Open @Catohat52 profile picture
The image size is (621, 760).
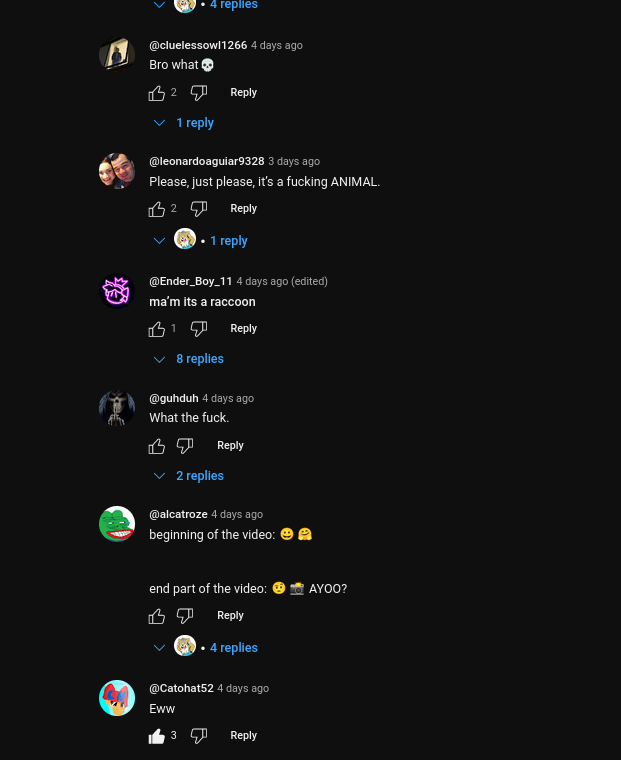point(117,698)
